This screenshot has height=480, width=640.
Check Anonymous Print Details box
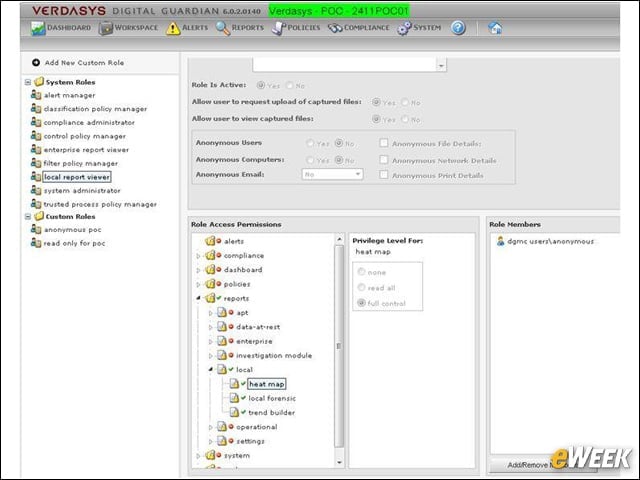(384, 175)
